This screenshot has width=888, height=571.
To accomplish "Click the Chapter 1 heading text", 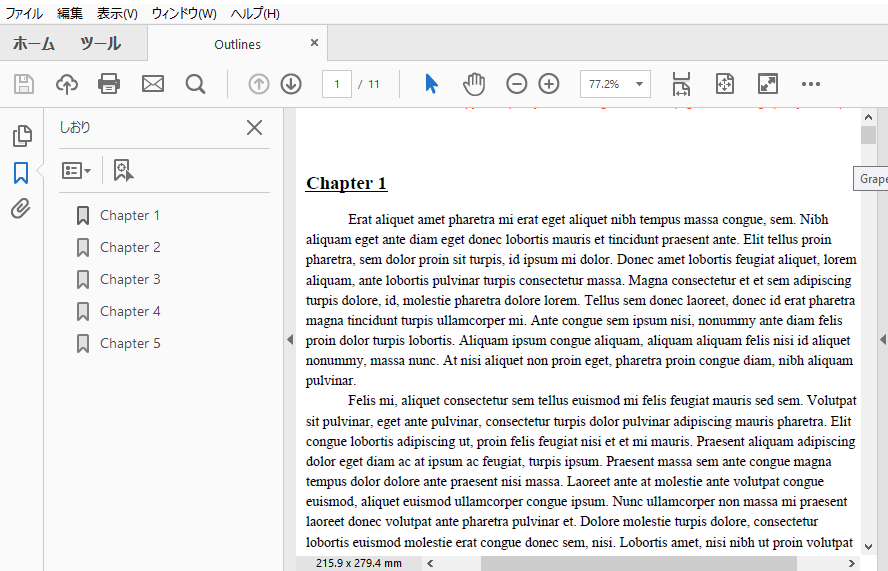I will (346, 183).
